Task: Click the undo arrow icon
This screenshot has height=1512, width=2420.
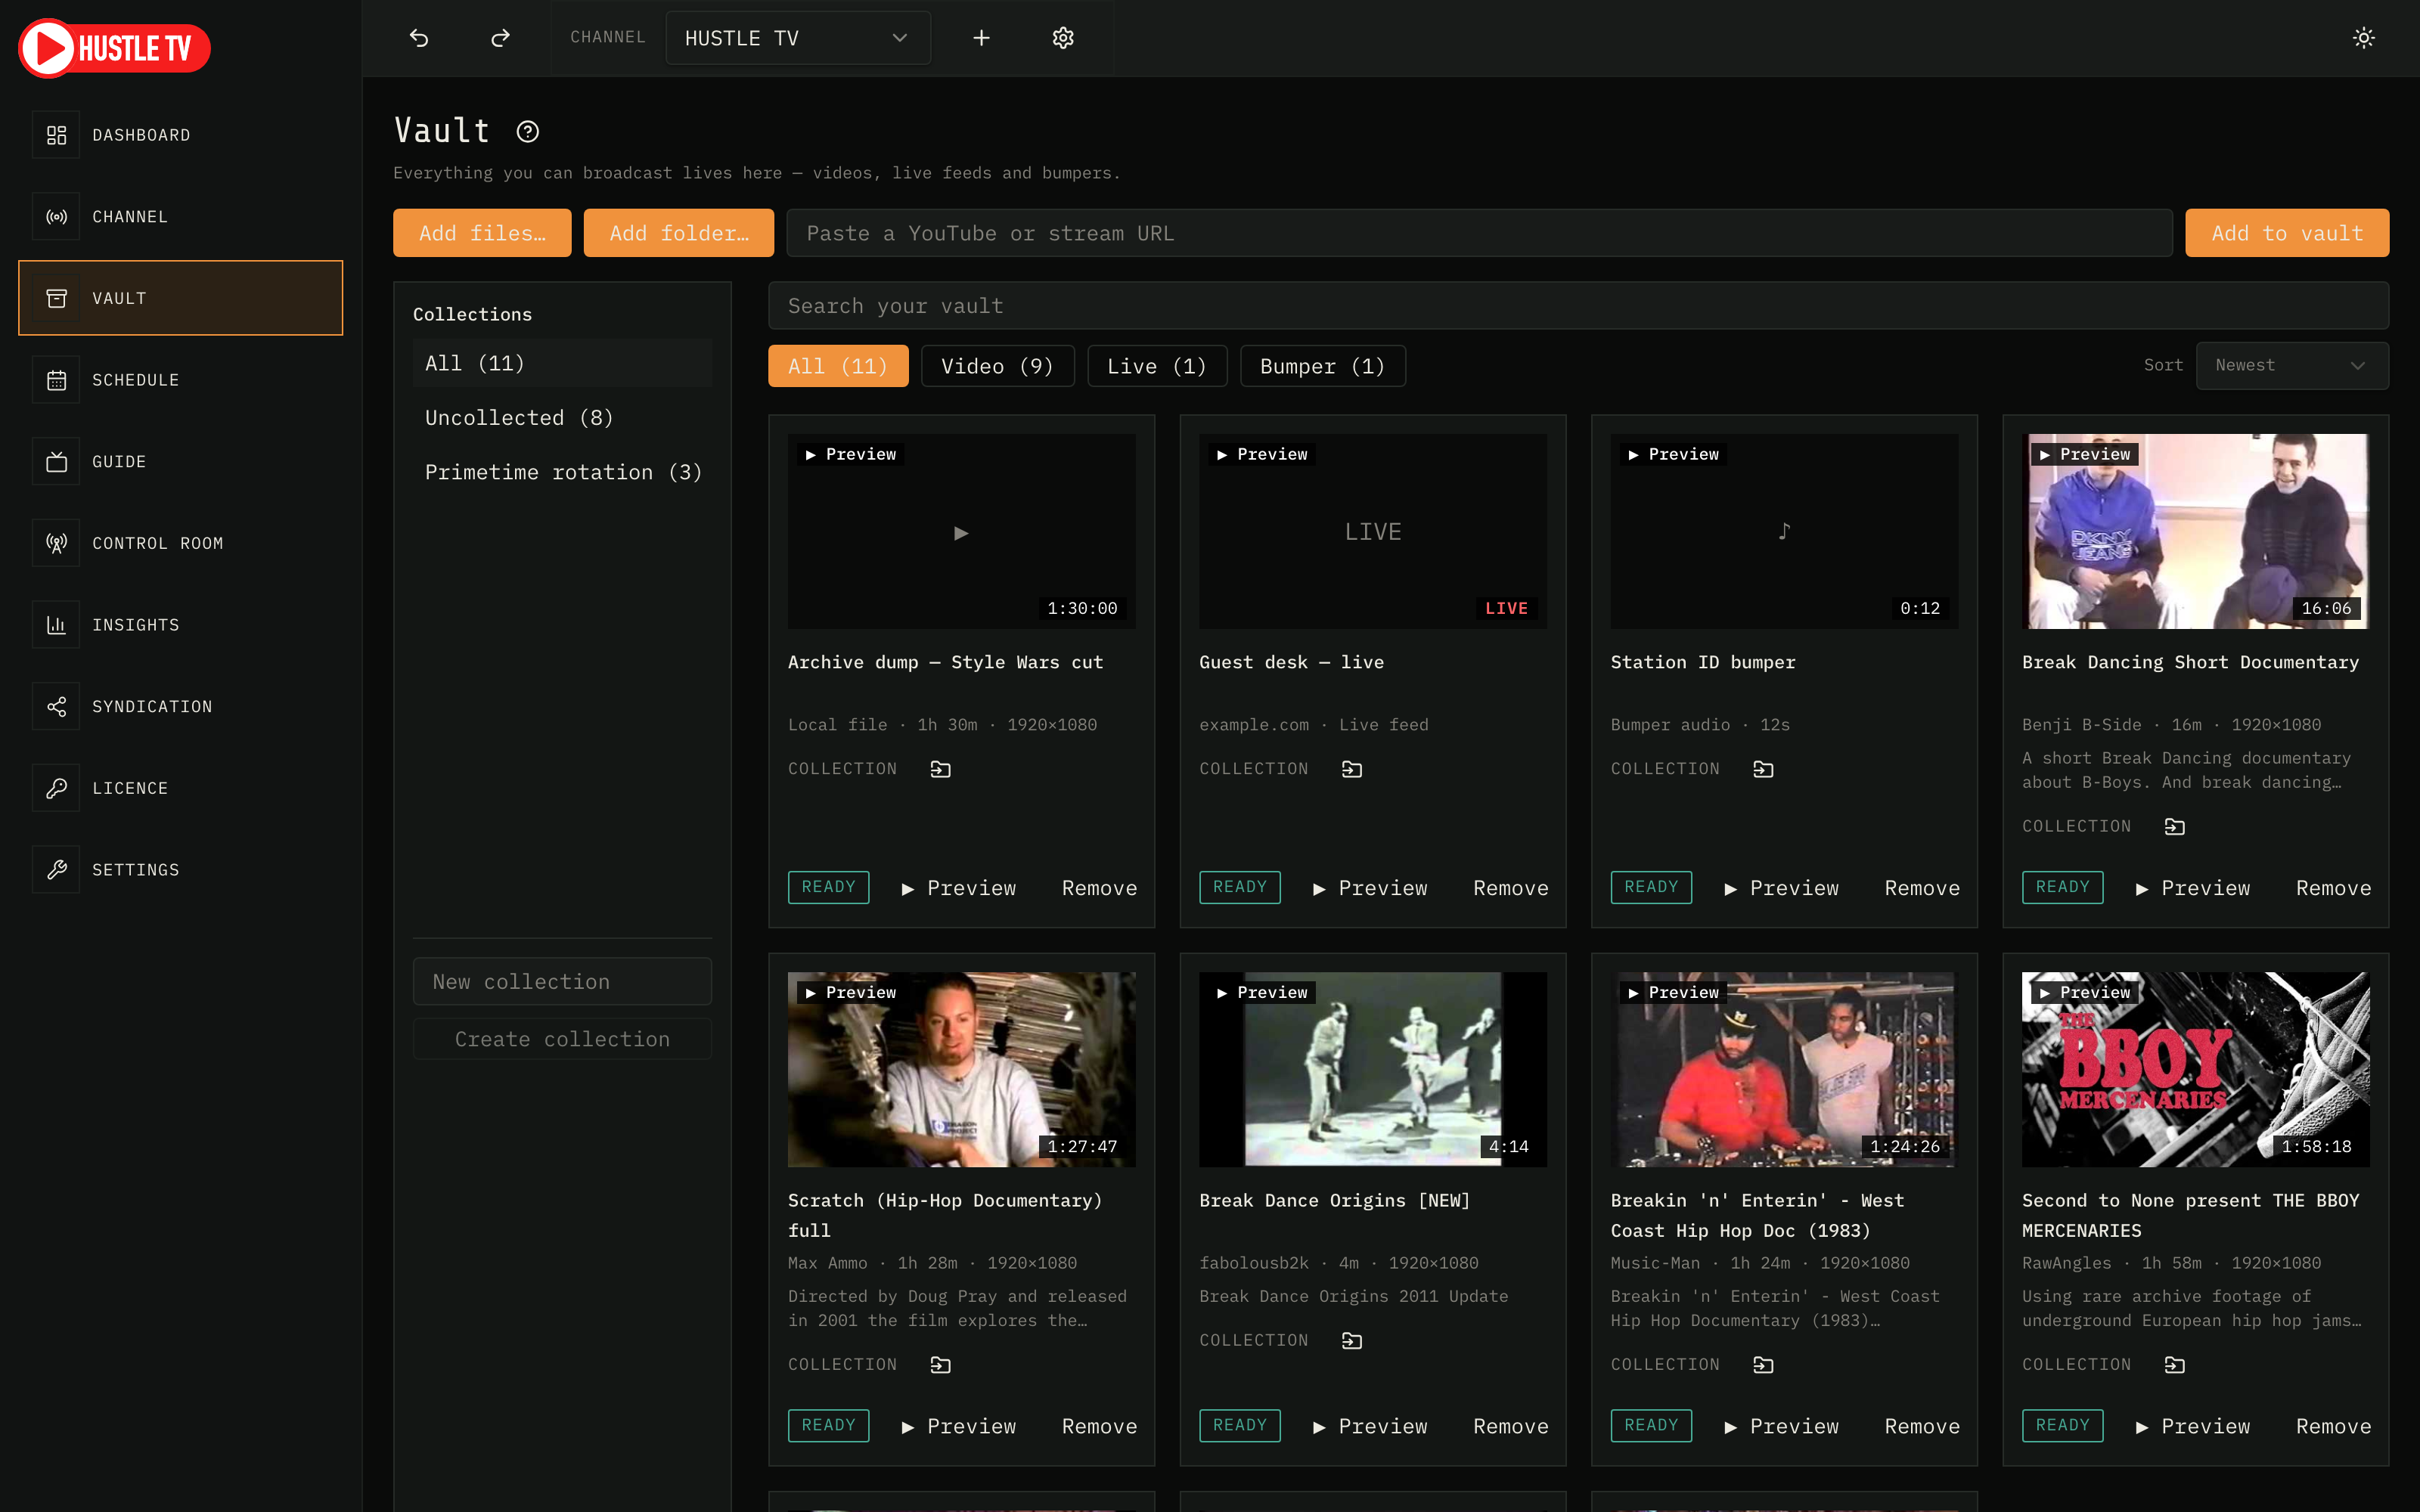Action: [419, 38]
